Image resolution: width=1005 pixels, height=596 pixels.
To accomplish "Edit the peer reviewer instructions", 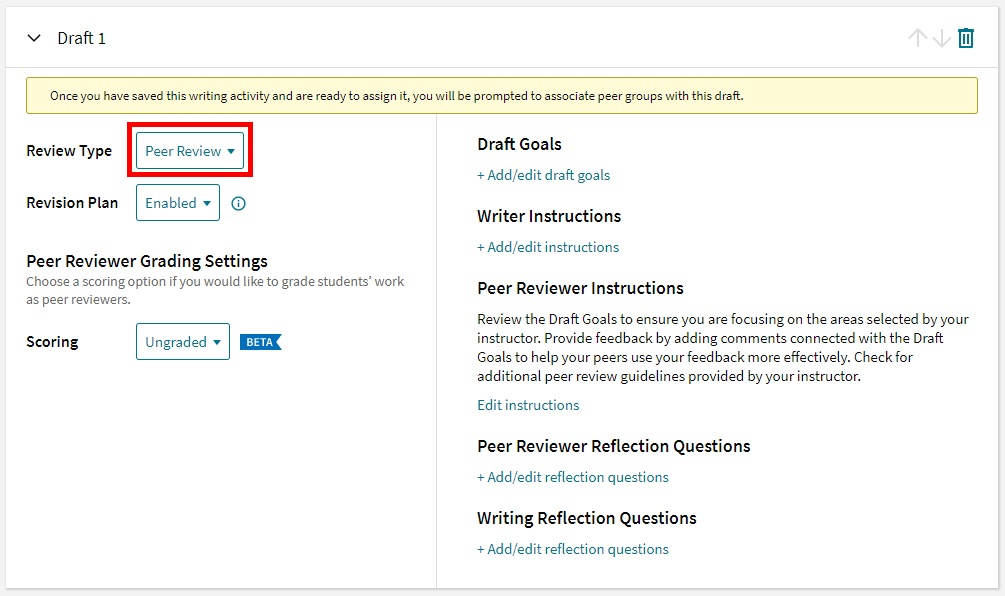I will coord(527,405).
